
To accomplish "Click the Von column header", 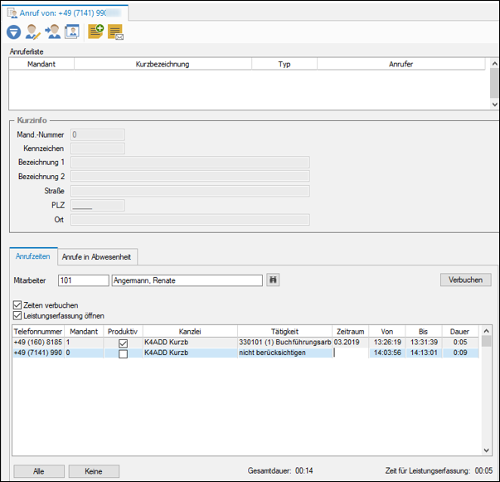I will click(387, 331).
